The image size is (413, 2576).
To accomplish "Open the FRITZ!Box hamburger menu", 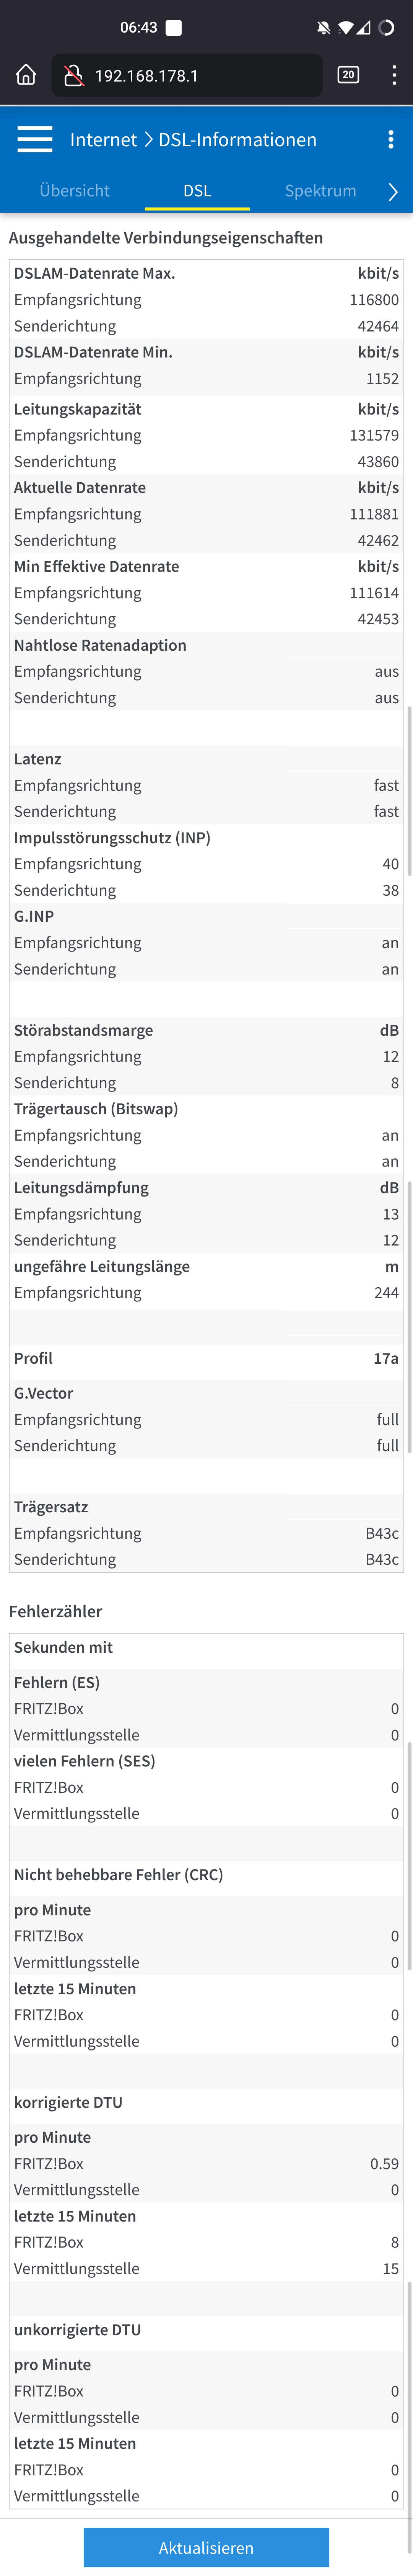I will (x=35, y=139).
